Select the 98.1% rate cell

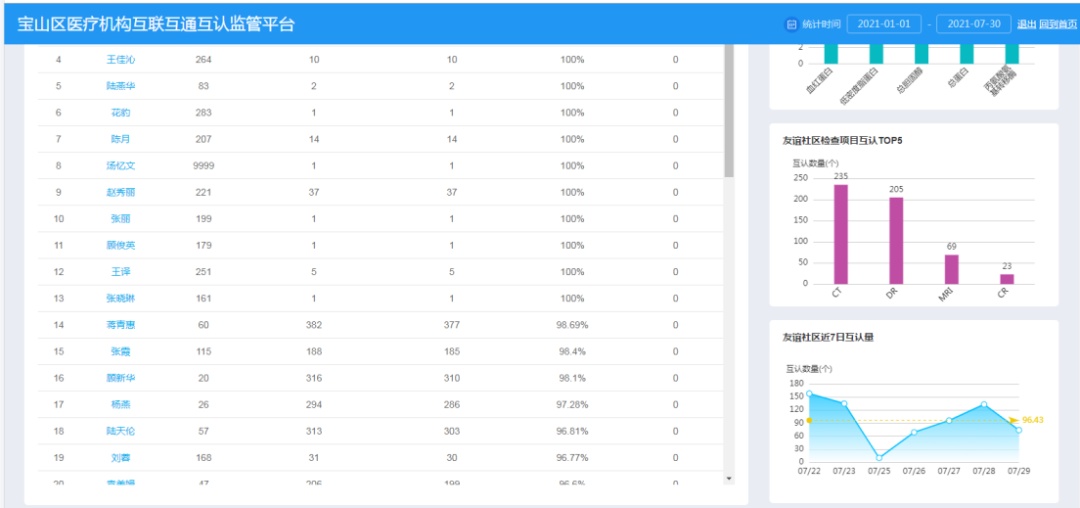(x=572, y=378)
